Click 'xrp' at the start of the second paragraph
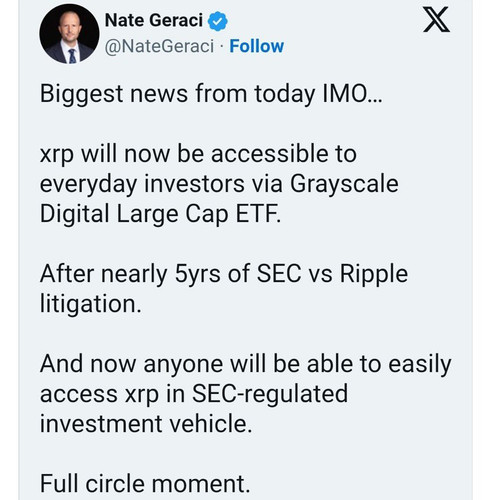The image size is (491, 500). pos(57,155)
